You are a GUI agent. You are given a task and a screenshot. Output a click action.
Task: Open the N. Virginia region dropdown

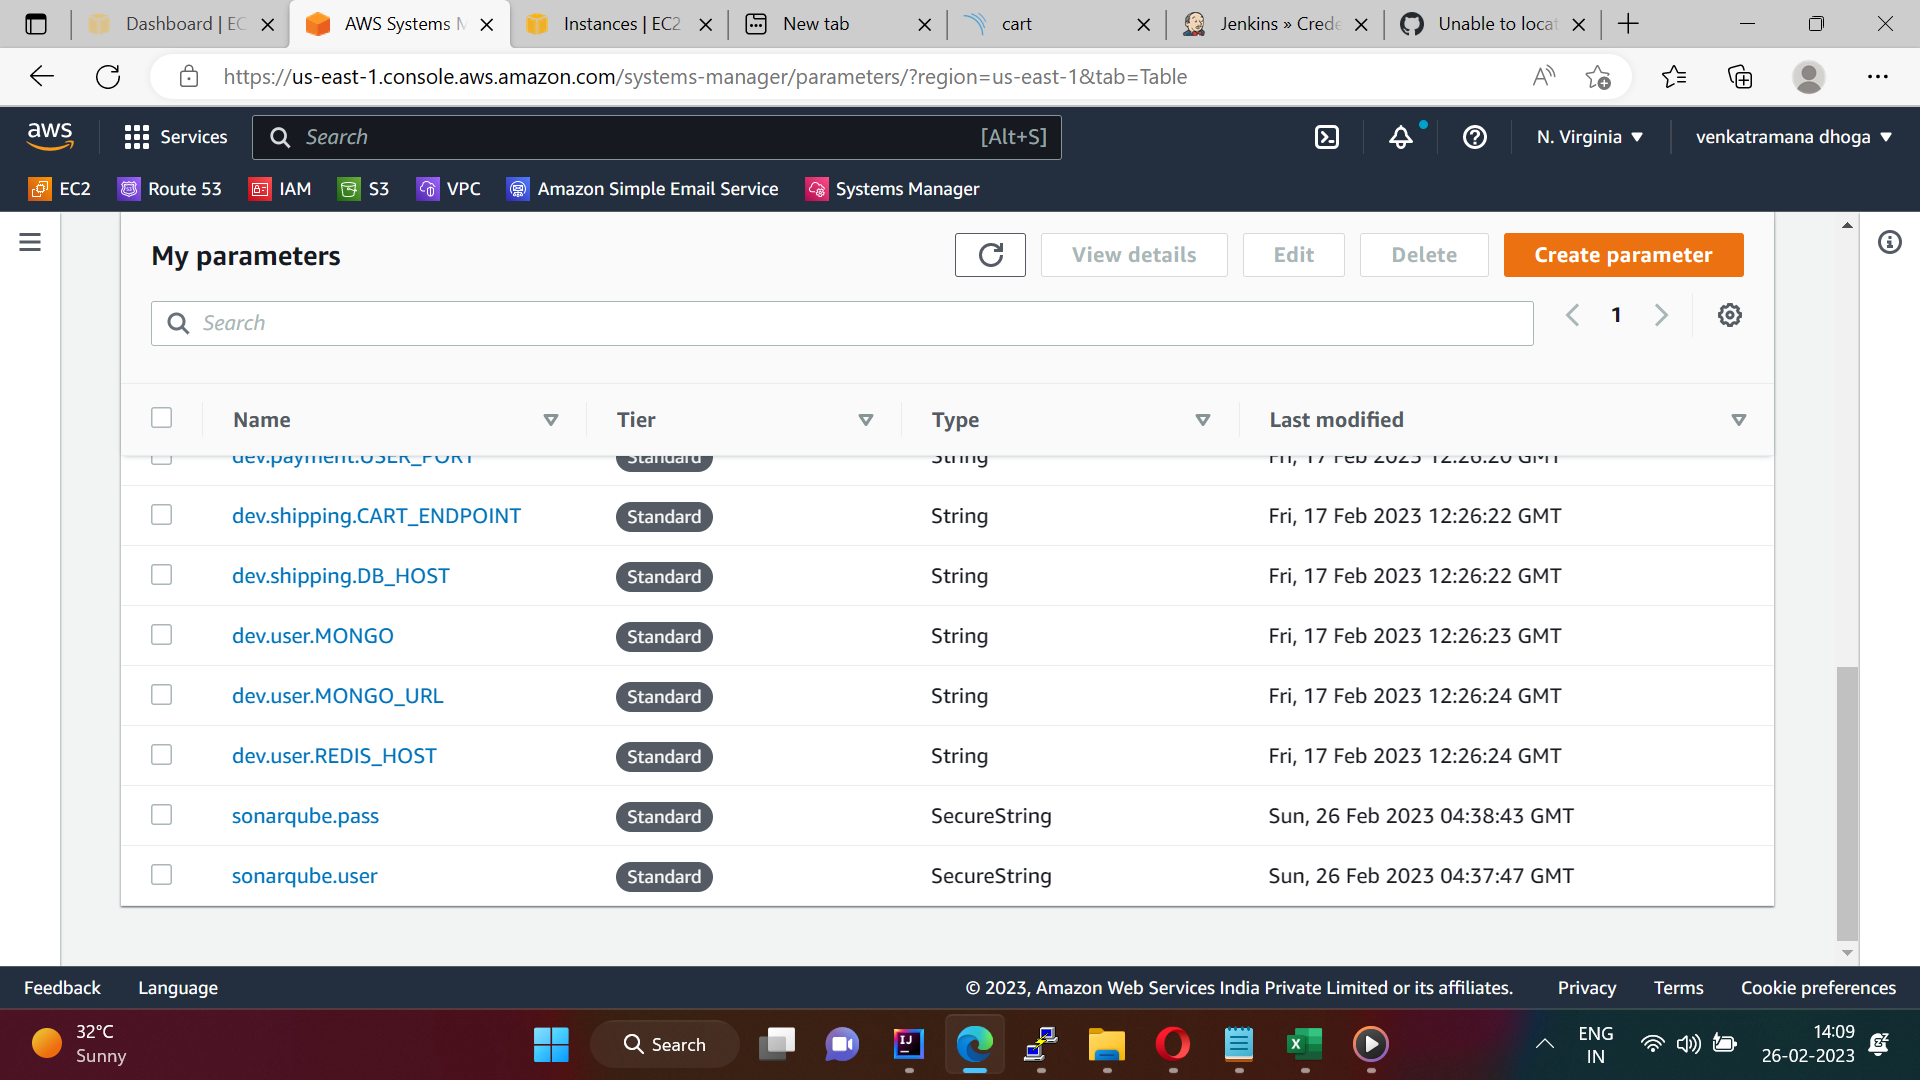(x=1589, y=137)
